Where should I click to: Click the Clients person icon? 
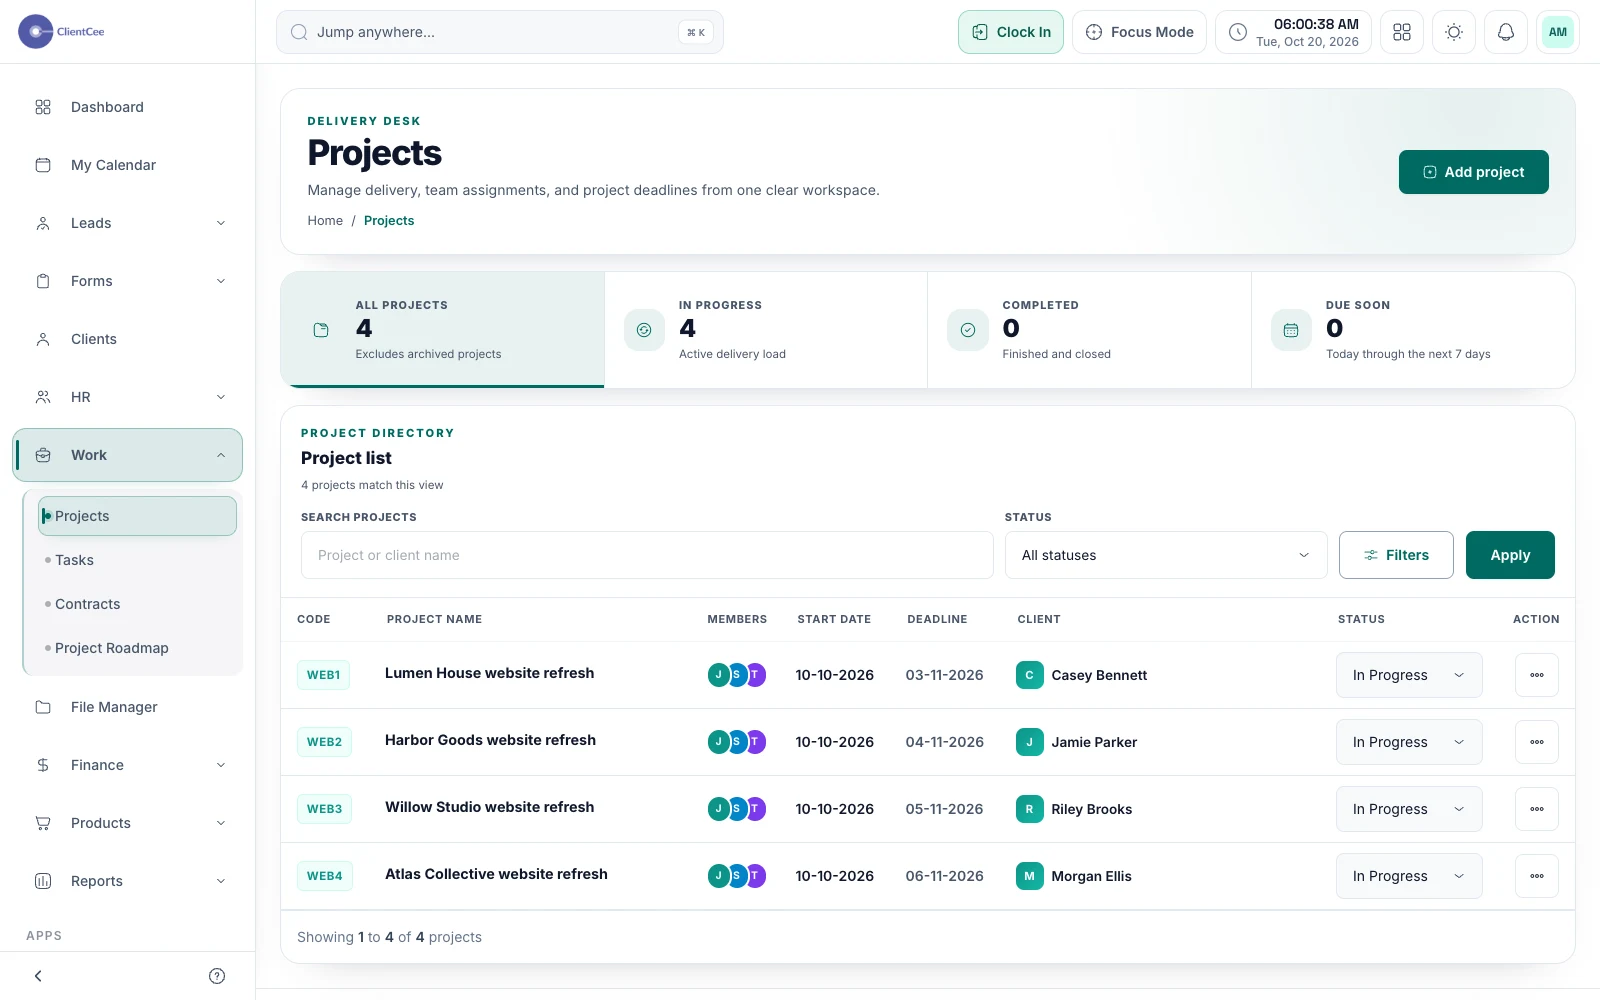pyautogui.click(x=43, y=339)
